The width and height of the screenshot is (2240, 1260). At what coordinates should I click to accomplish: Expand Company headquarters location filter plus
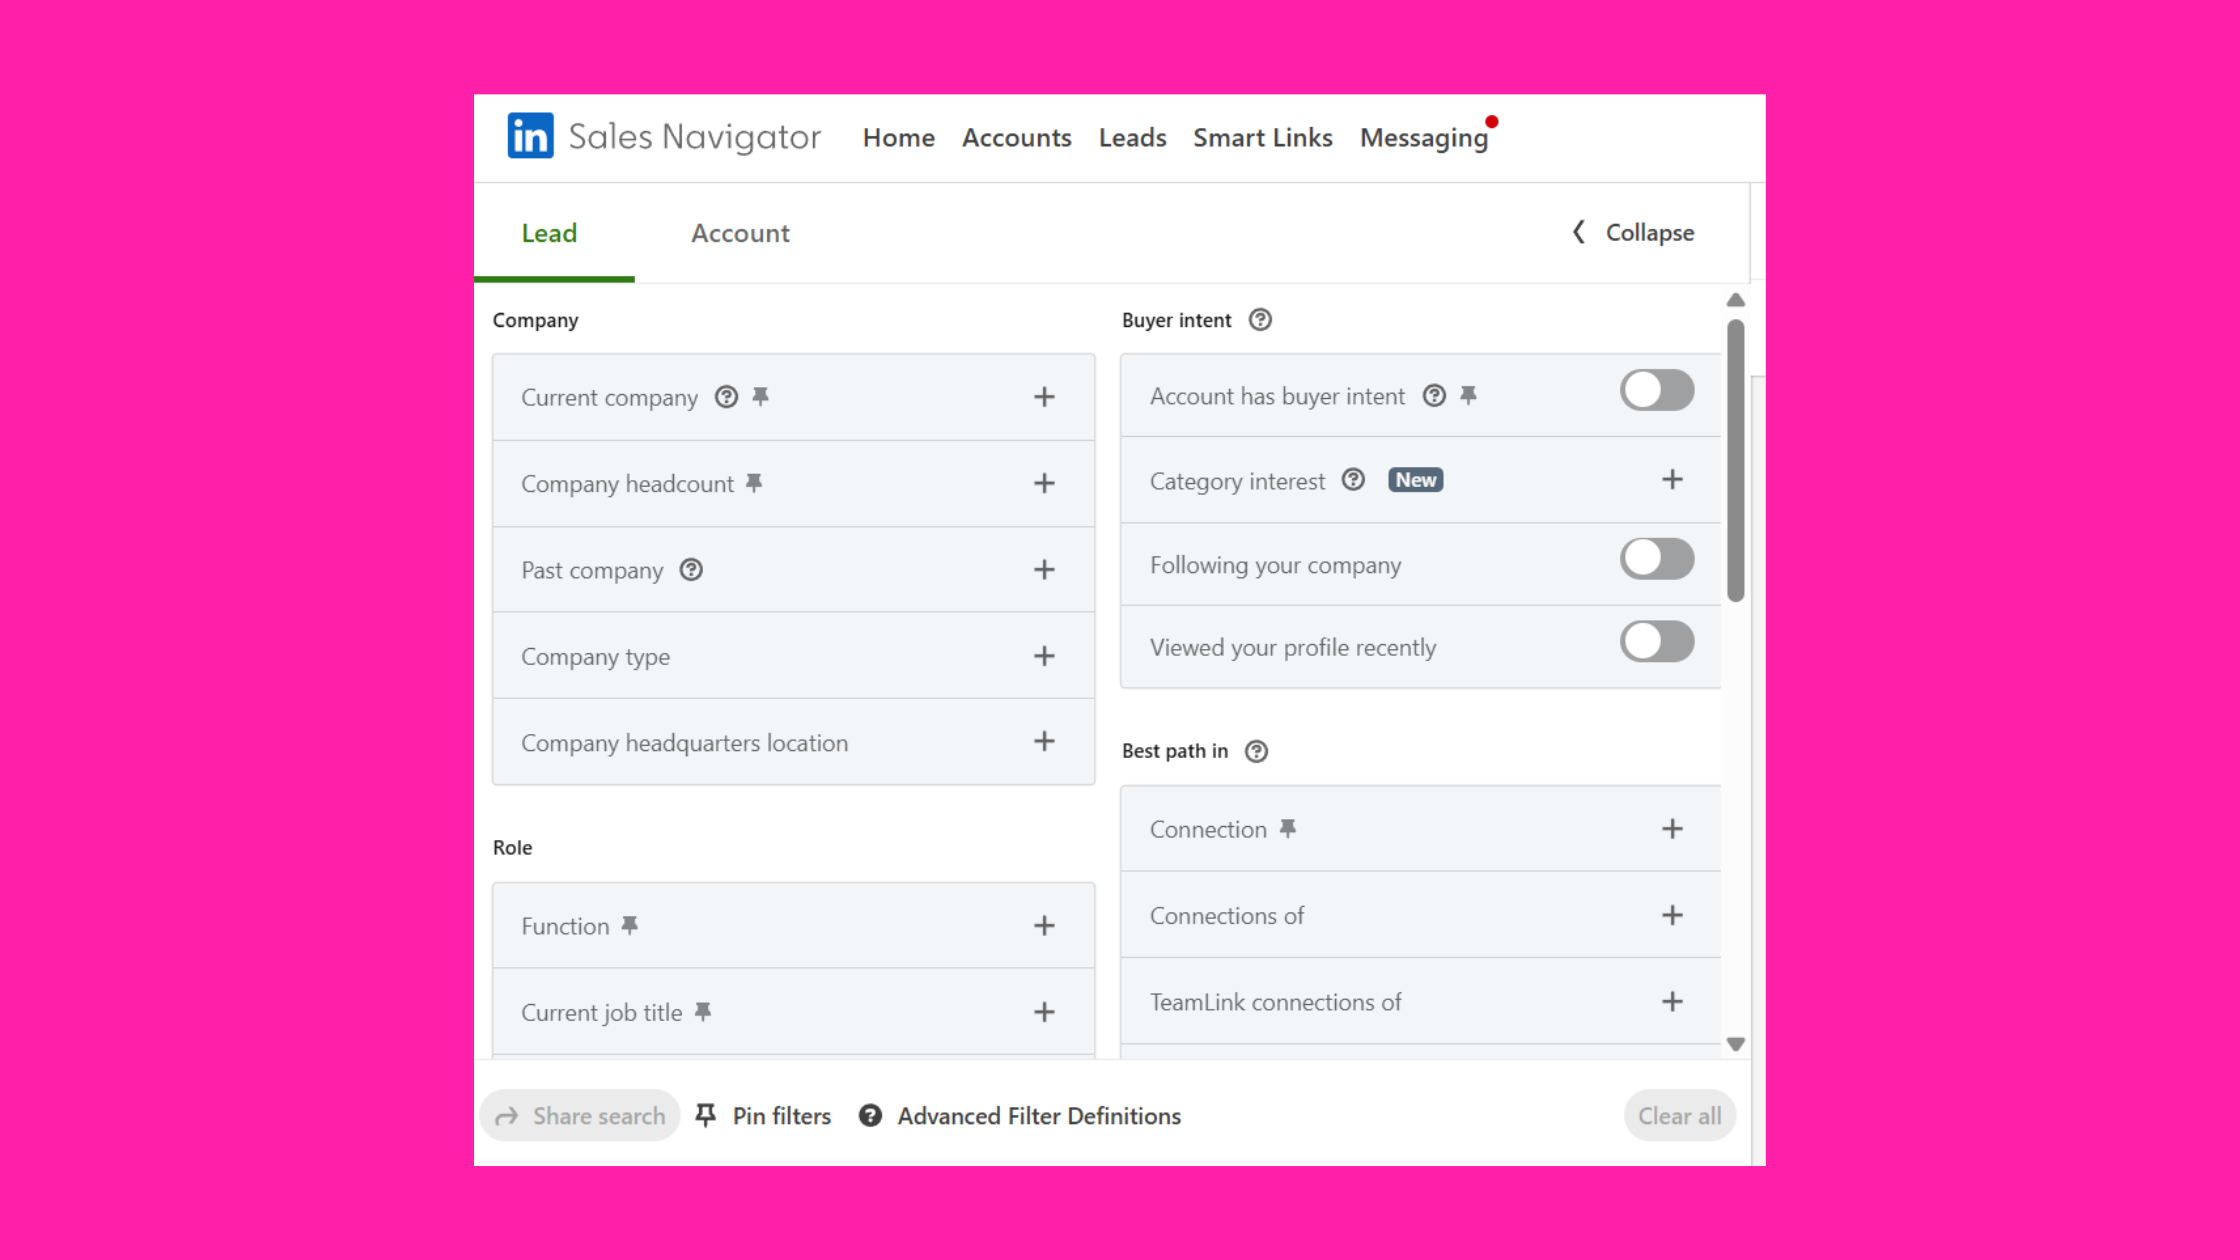coord(1044,741)
